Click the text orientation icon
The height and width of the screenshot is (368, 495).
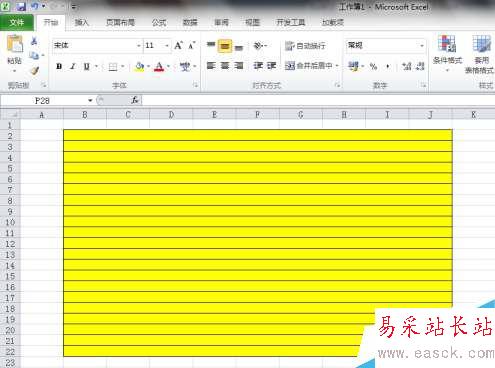[258, 45]
